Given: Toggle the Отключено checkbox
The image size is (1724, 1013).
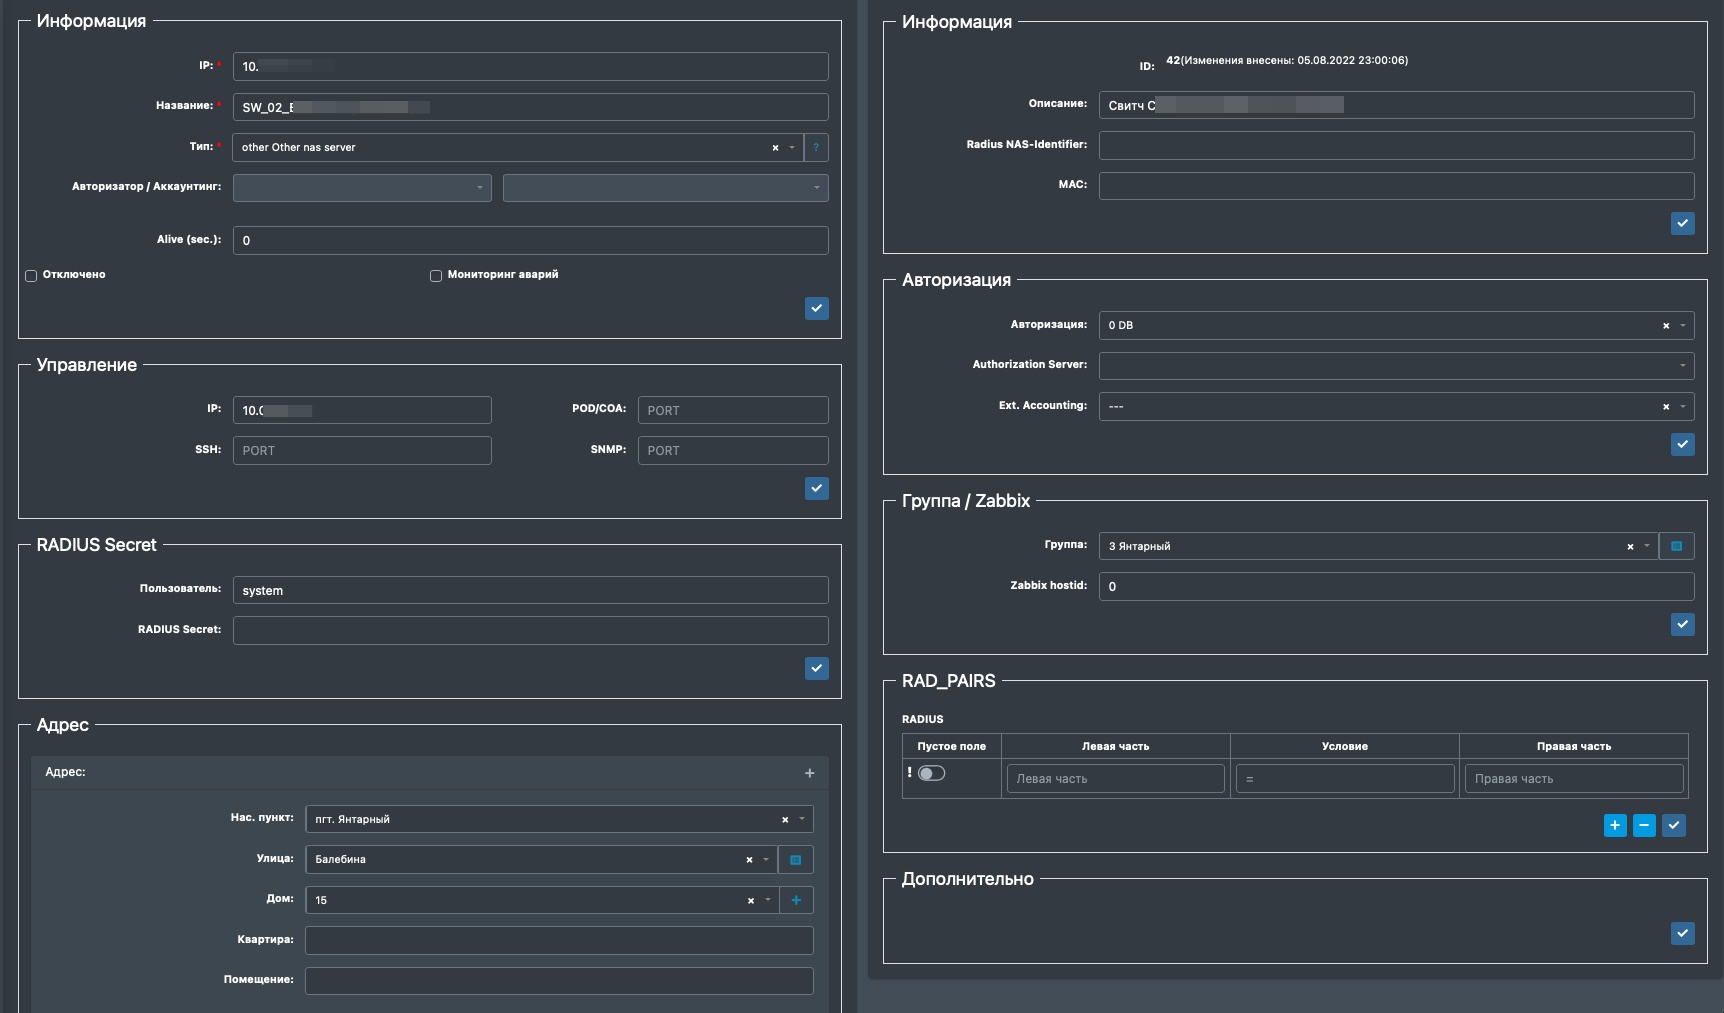Looking at the screenshot, I should [31, 276].
